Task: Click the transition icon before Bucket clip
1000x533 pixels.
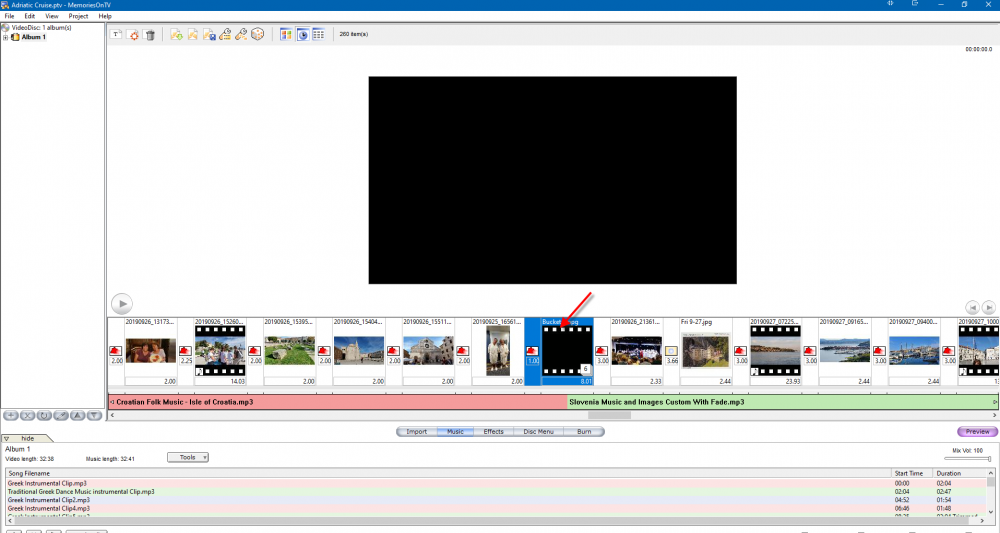Action: (x=532, y=350)
